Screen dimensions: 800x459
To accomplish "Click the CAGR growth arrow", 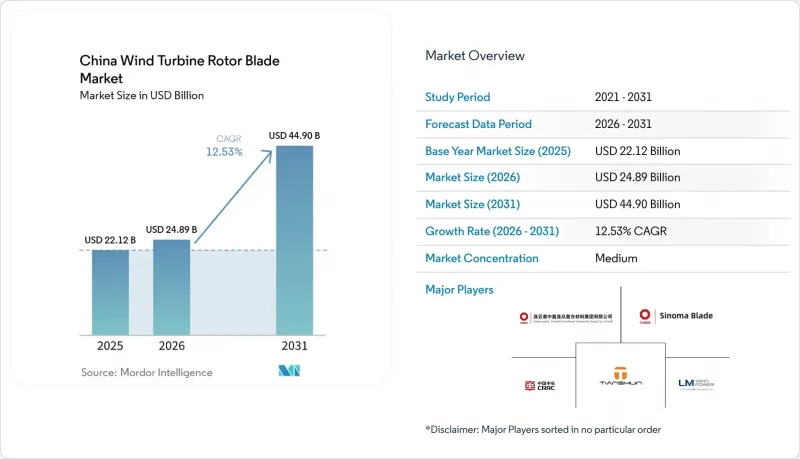I will pyautogui.click(x=233, y=197).
